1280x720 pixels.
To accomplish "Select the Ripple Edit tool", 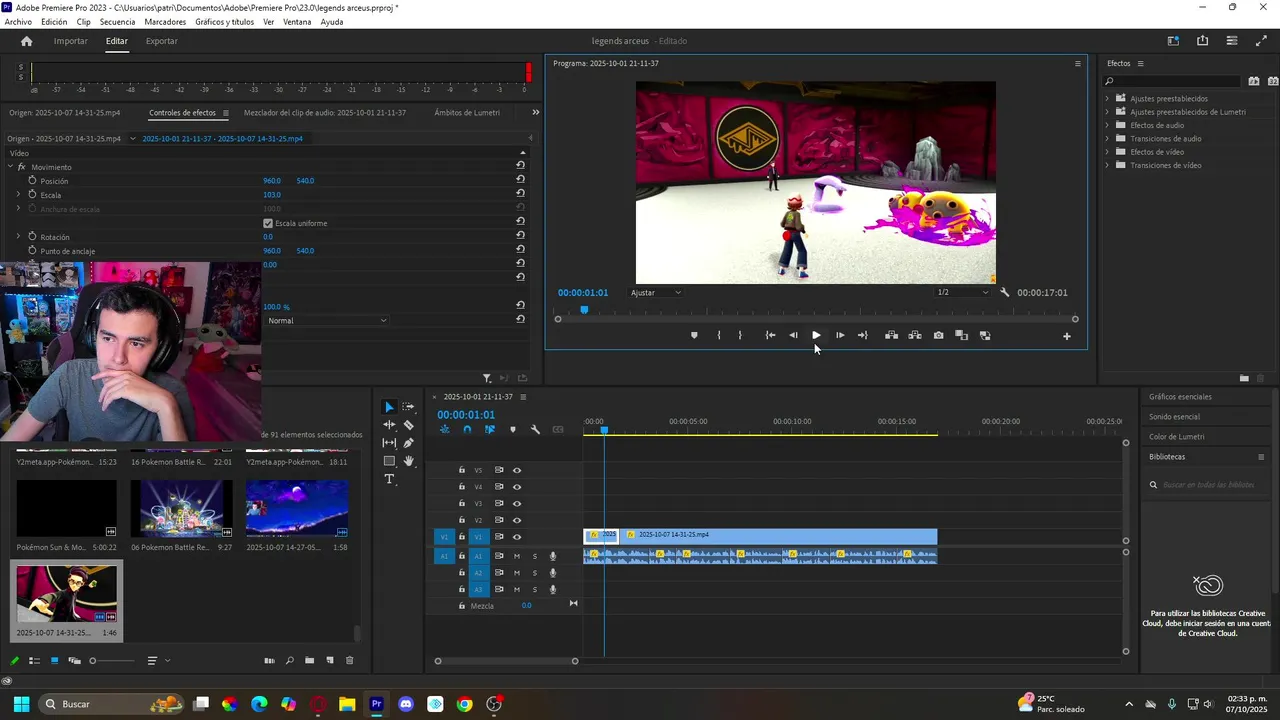I will 389,425.
